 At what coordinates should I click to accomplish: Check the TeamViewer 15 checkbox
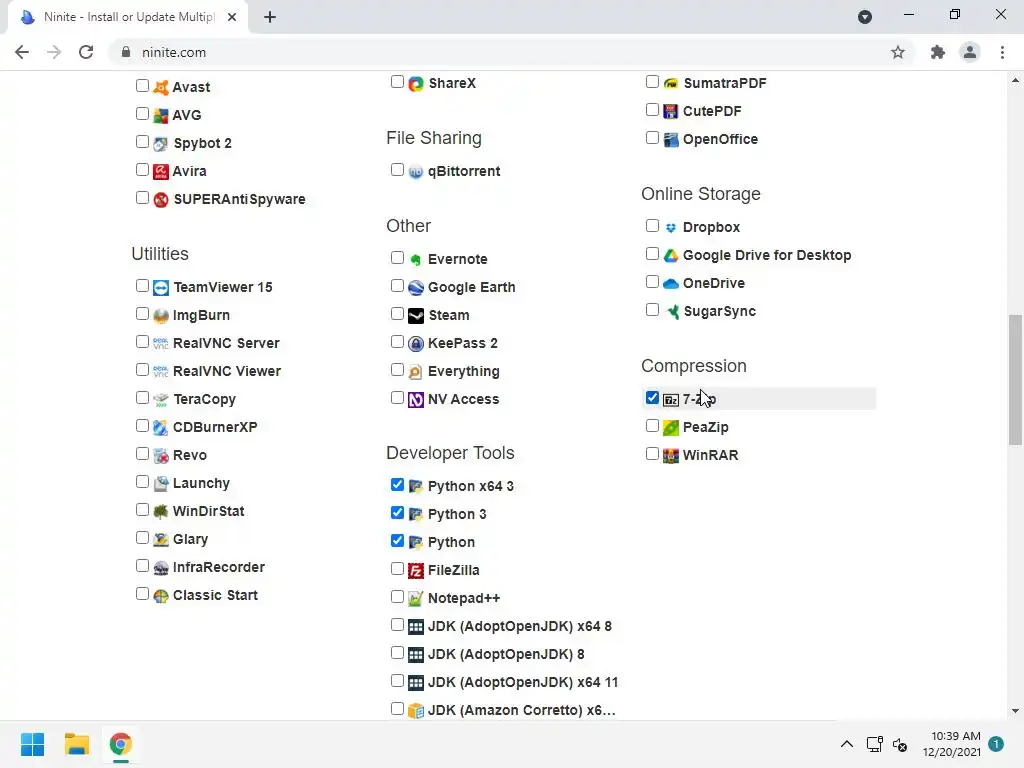(142, 285)
